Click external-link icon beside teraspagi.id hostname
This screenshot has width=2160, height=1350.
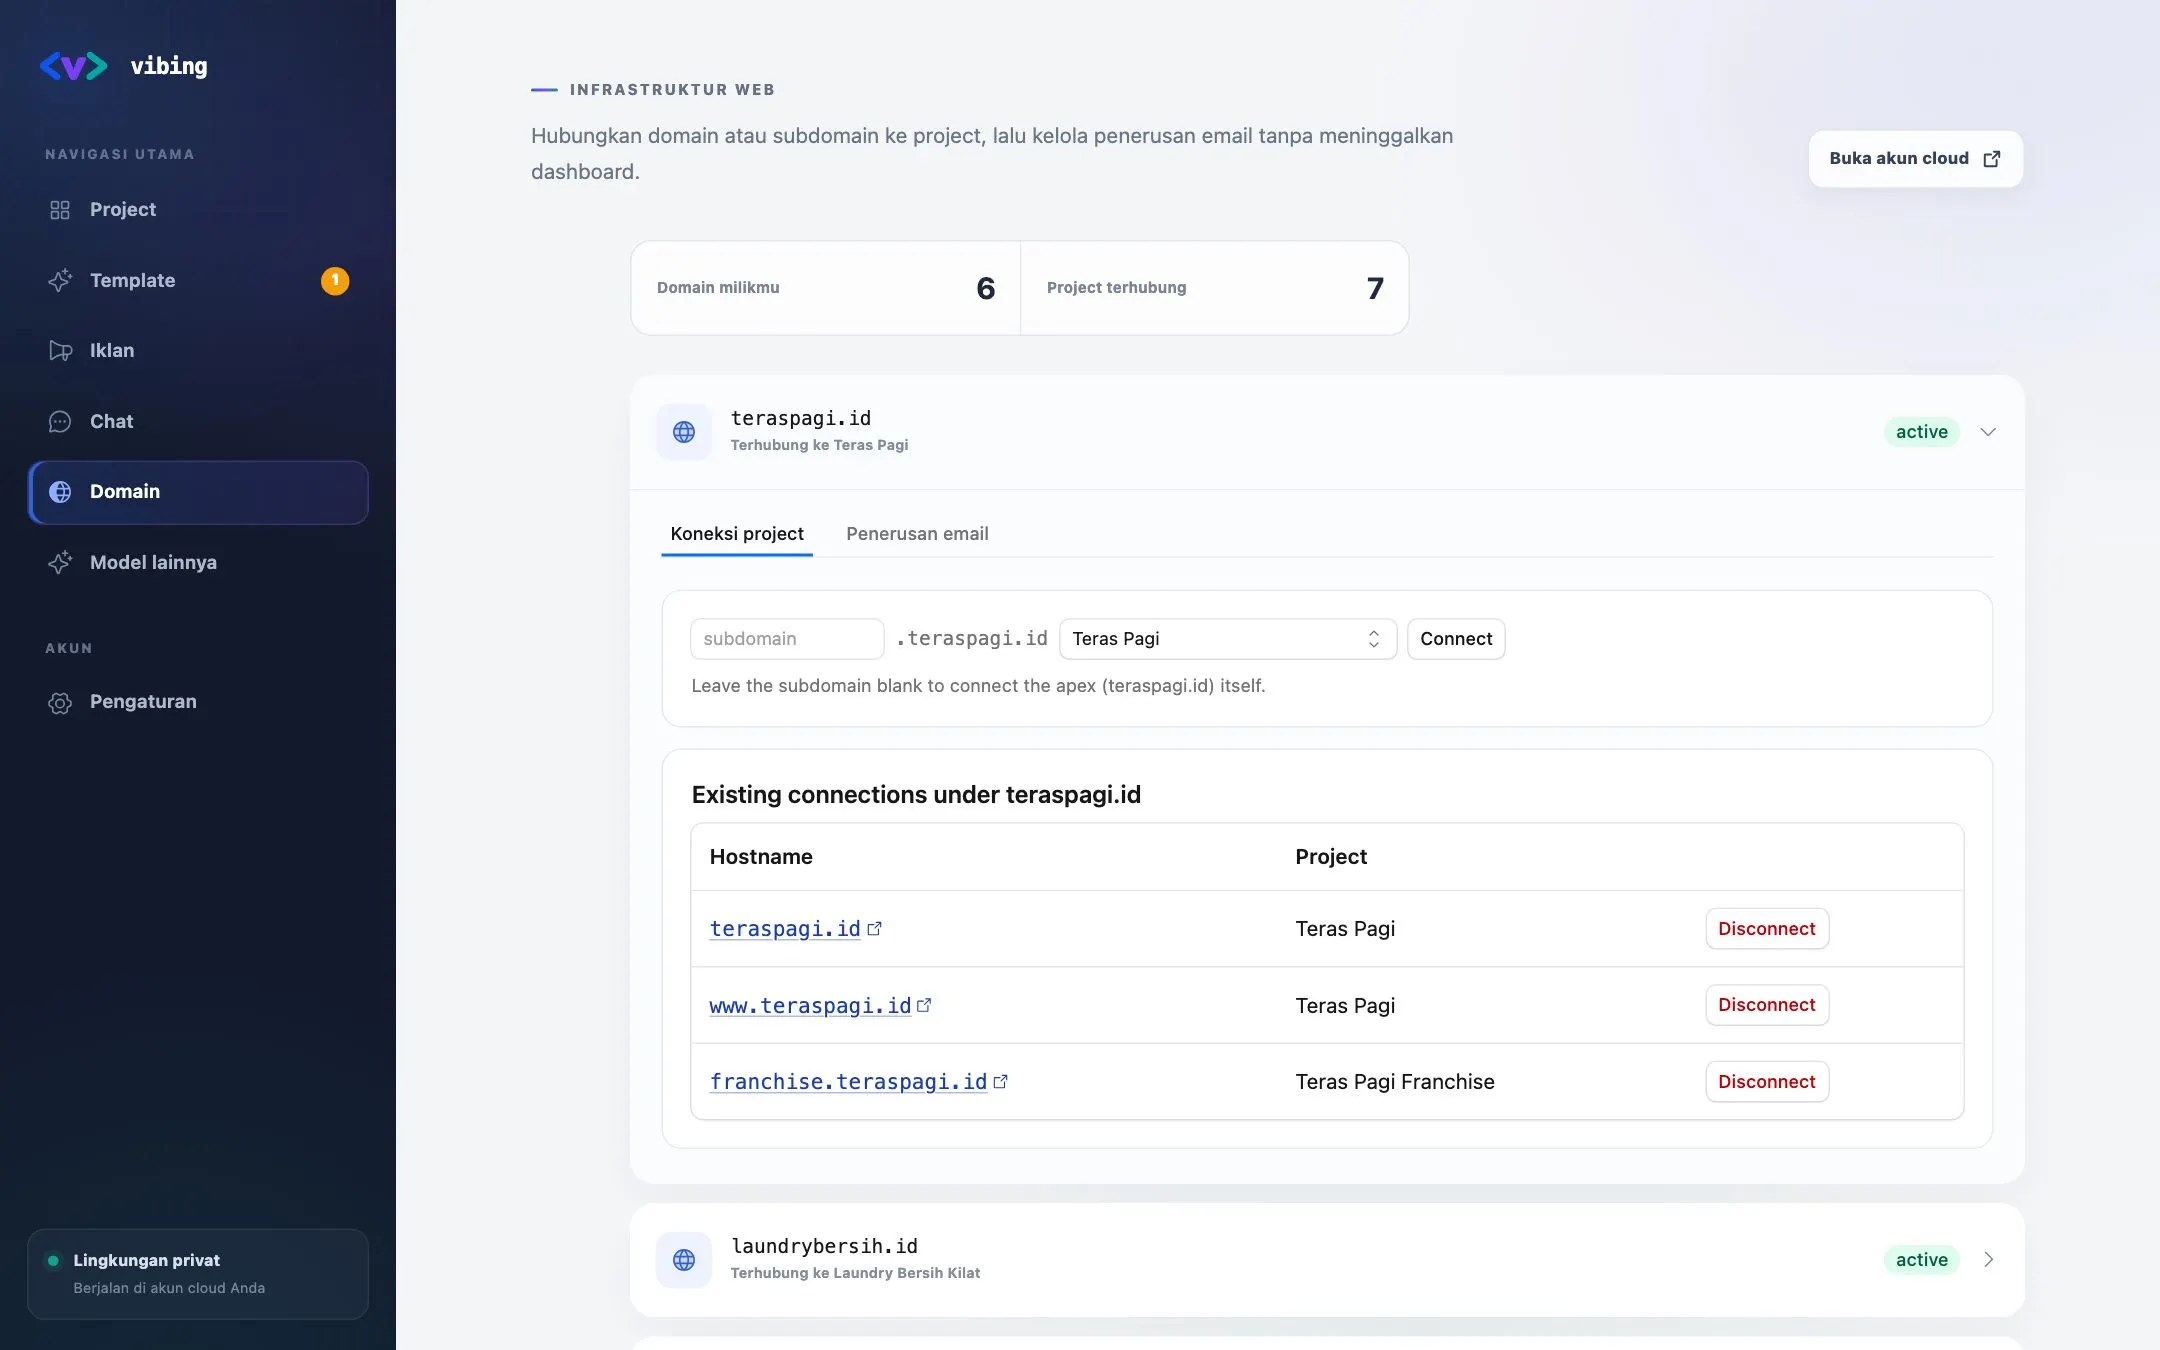[875, 929]
